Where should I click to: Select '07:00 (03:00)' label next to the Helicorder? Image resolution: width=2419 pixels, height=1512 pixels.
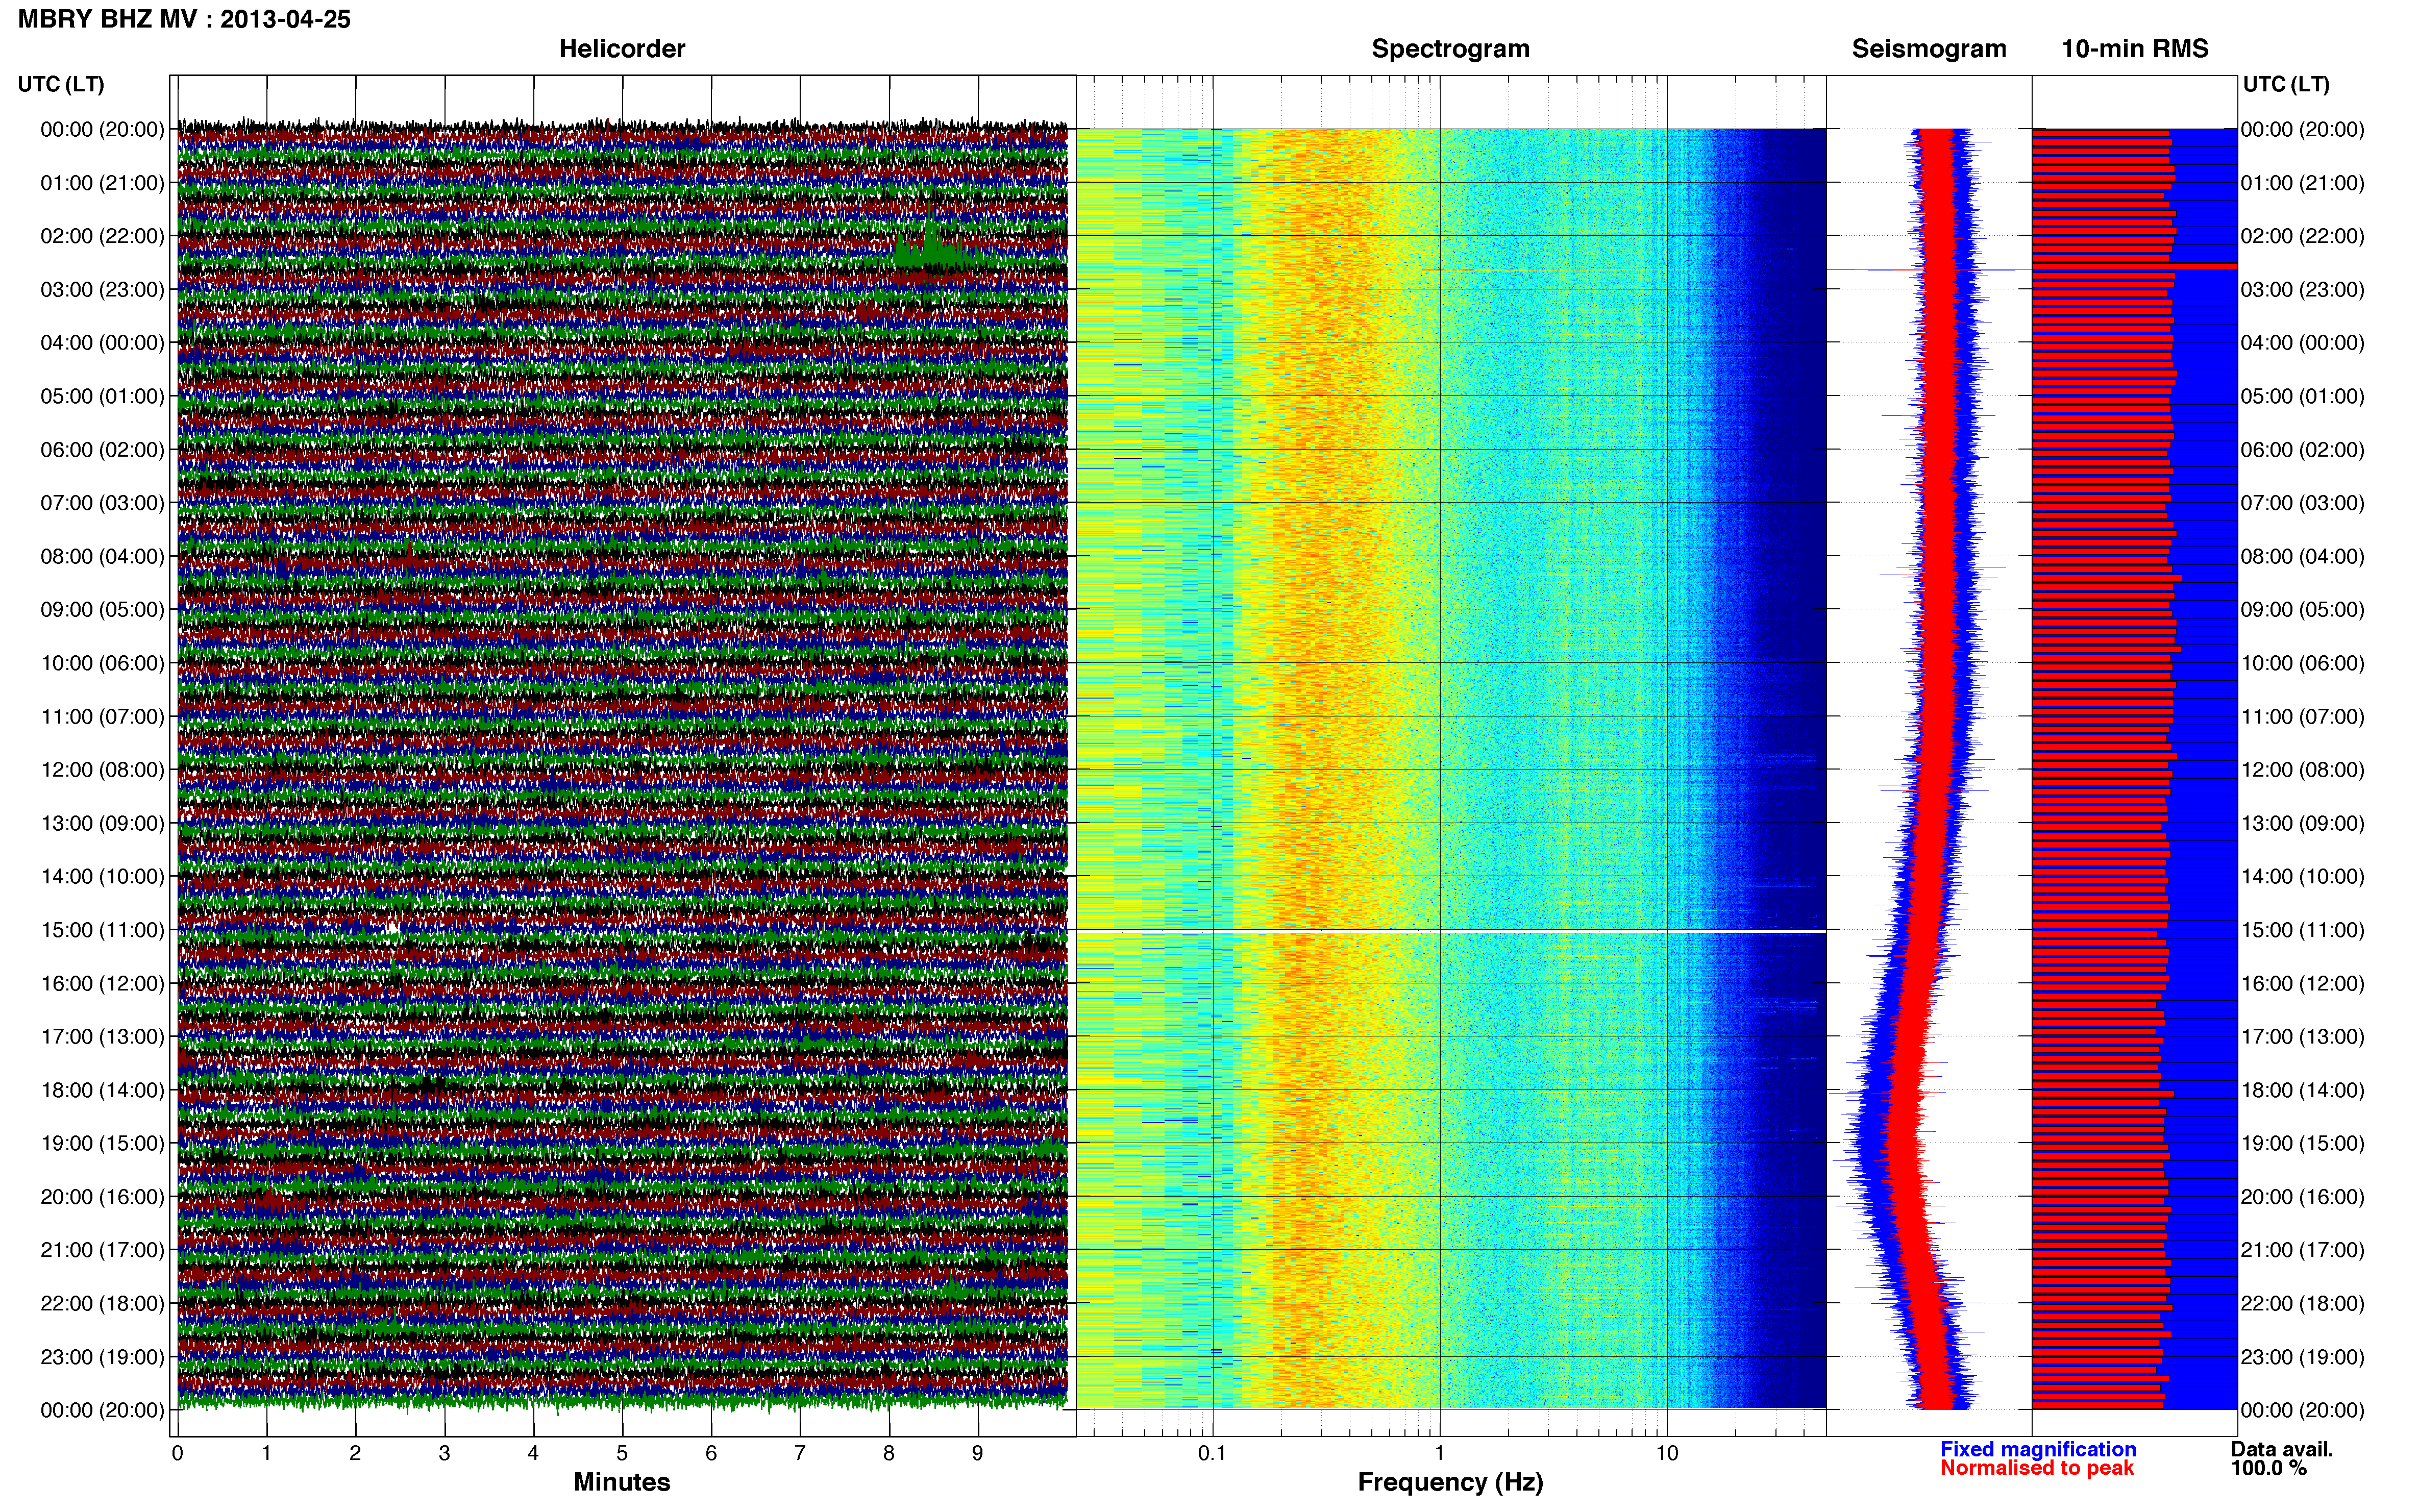point(102,503)
